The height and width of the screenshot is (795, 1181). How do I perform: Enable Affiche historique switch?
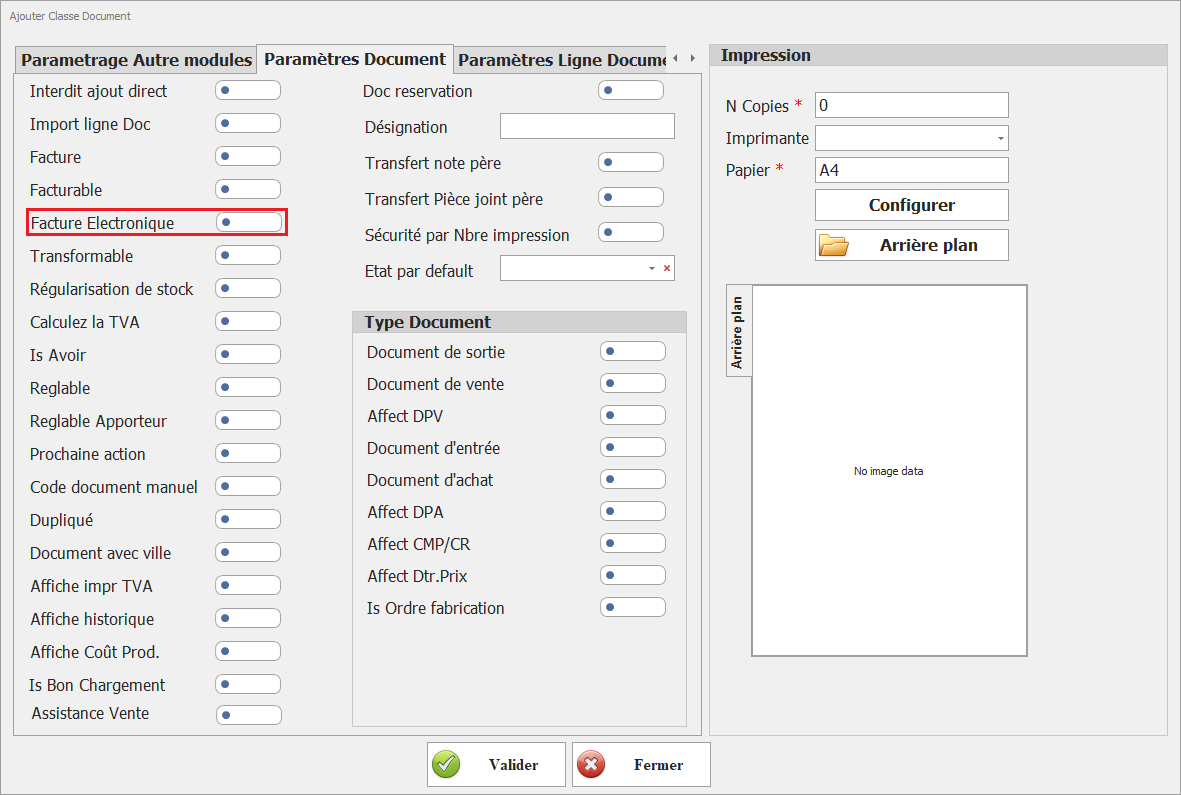(x=248, y=619)
